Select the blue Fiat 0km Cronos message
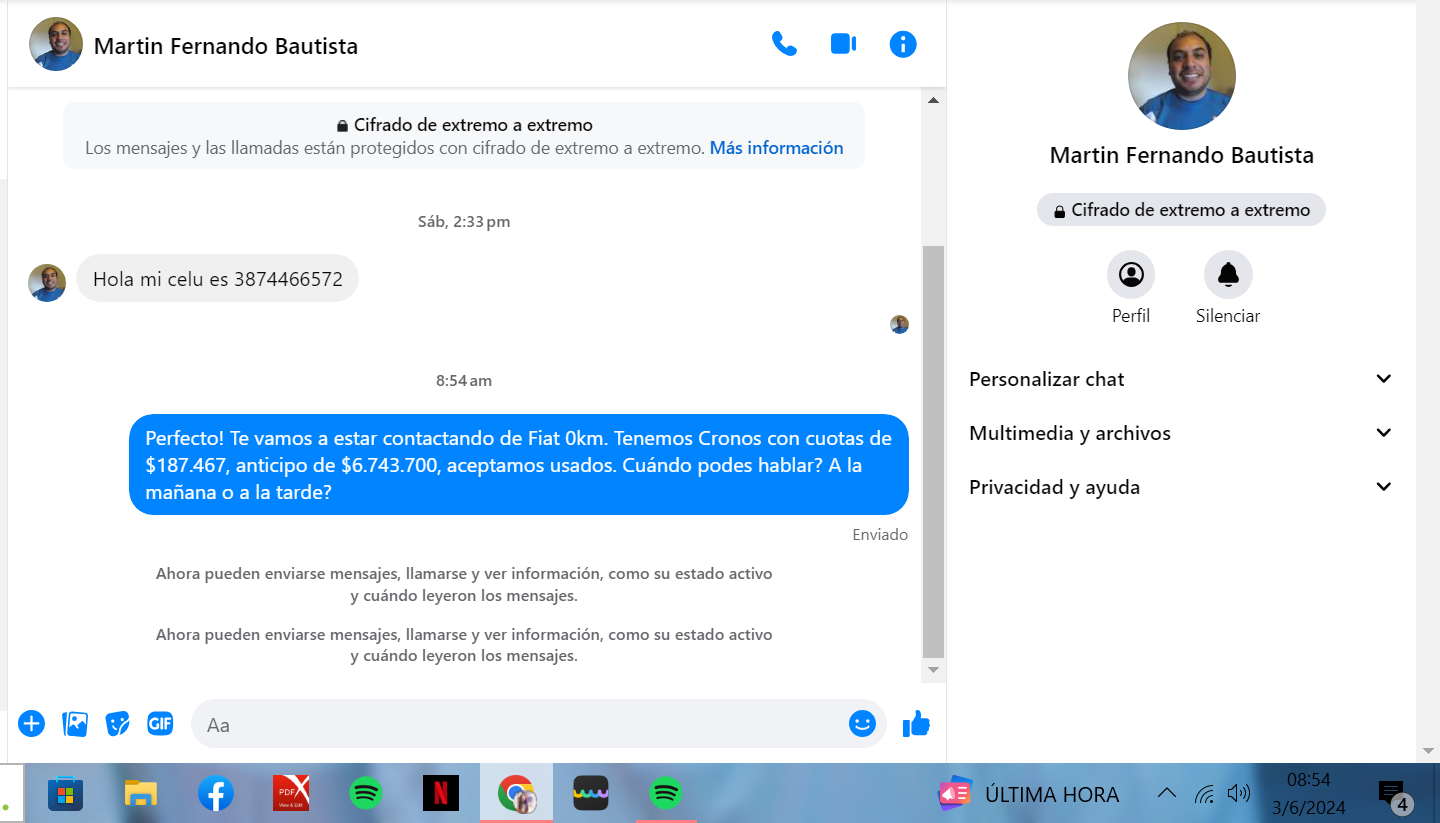The height and width of the screenshot is (823, 1440). [x=519, y=465]
